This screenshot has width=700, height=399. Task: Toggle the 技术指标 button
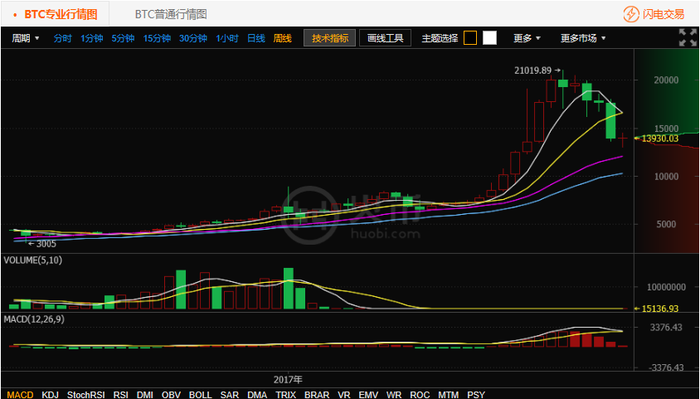pyautogui.click(x=330, y=38)
